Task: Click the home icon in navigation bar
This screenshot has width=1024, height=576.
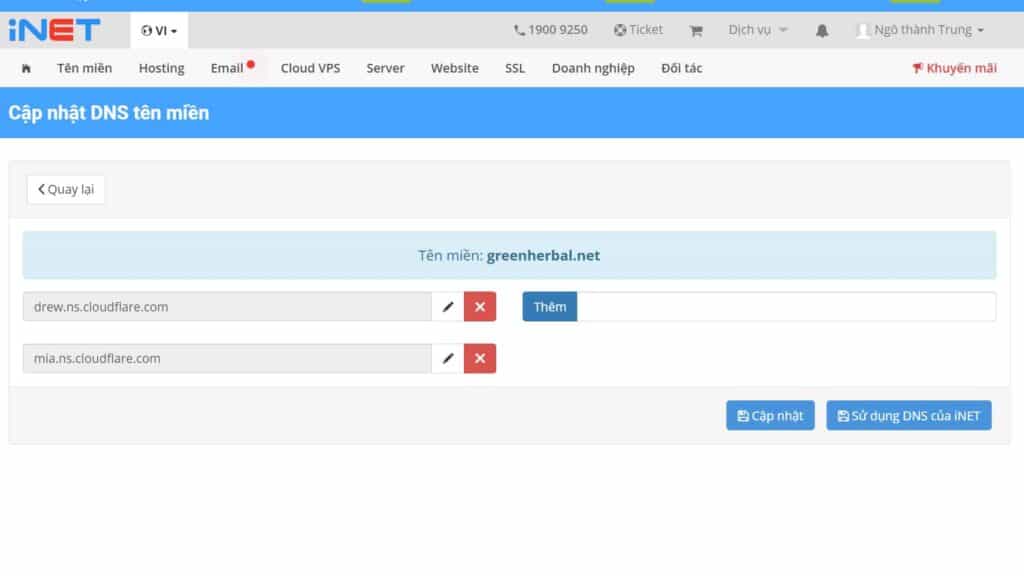Action: point(26,68)
